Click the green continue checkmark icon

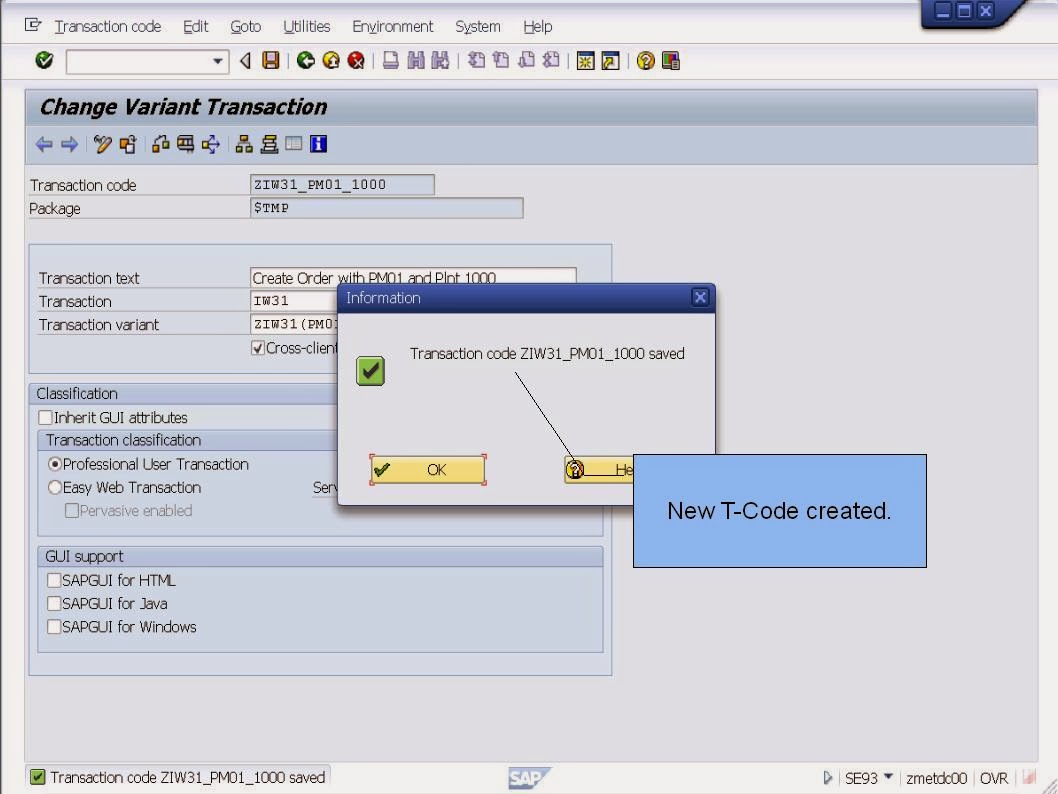[x=42, y=60]
